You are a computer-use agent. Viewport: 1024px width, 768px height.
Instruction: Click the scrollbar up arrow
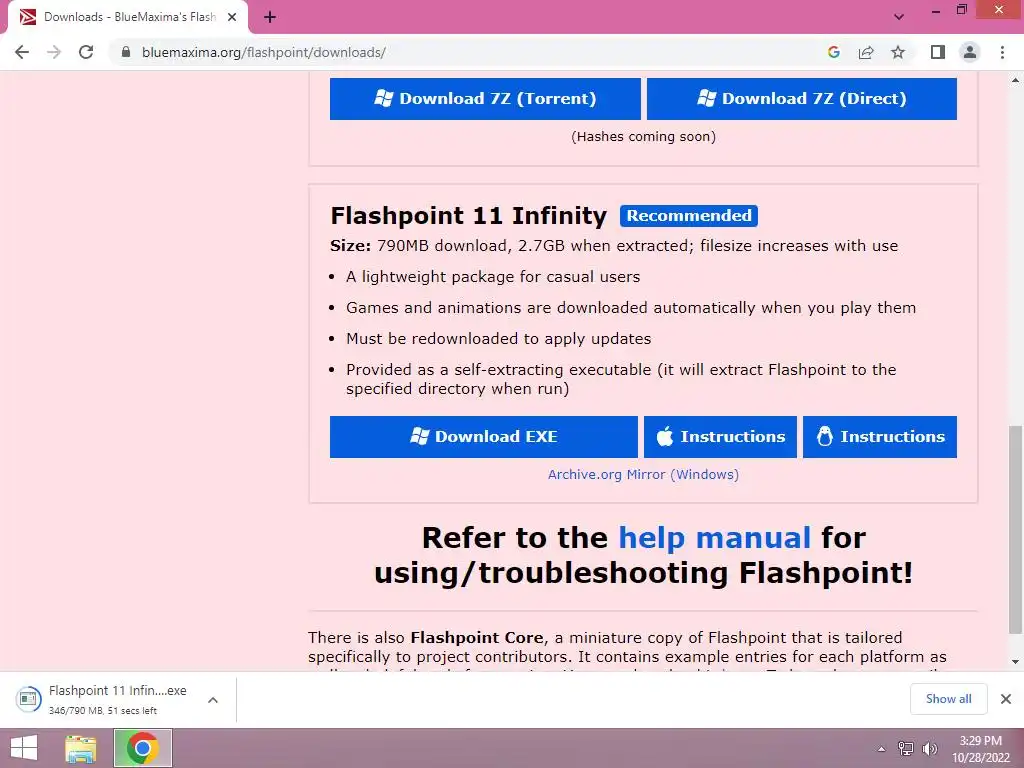click(1015, 80)
